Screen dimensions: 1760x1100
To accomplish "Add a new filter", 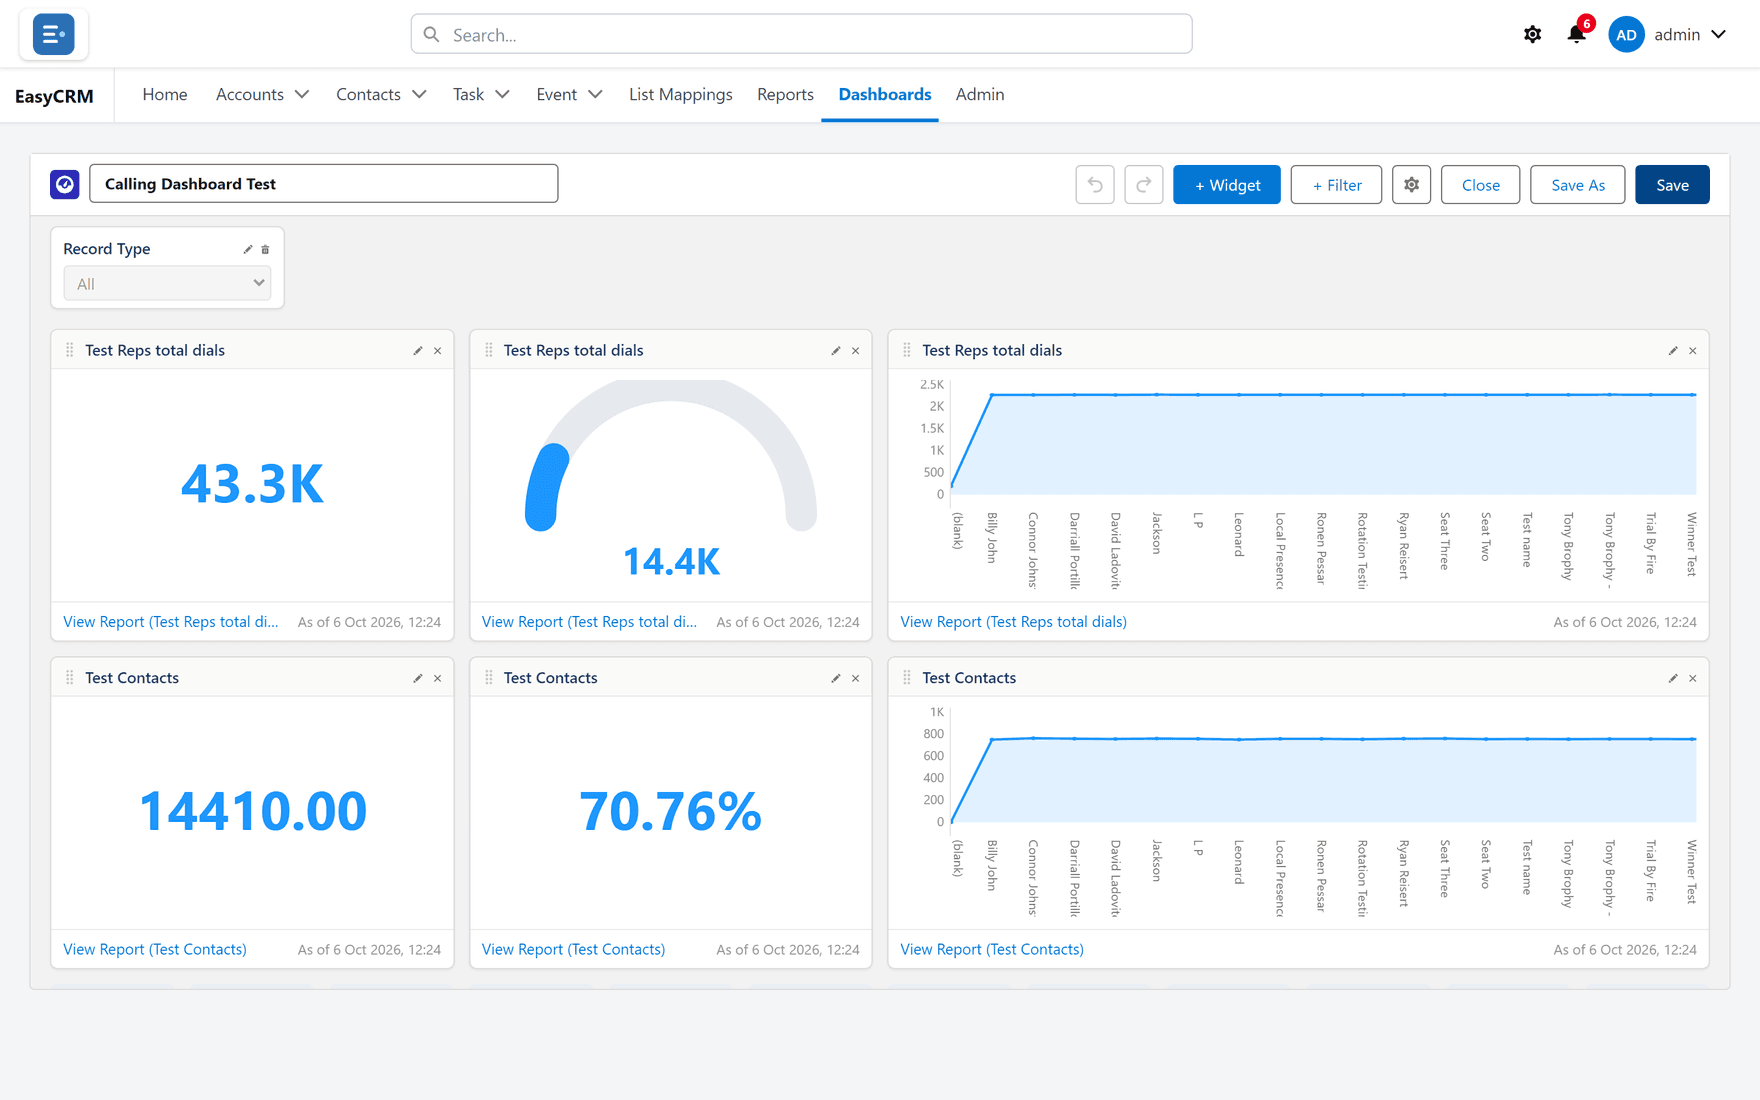I will [x=1336, y=185].
